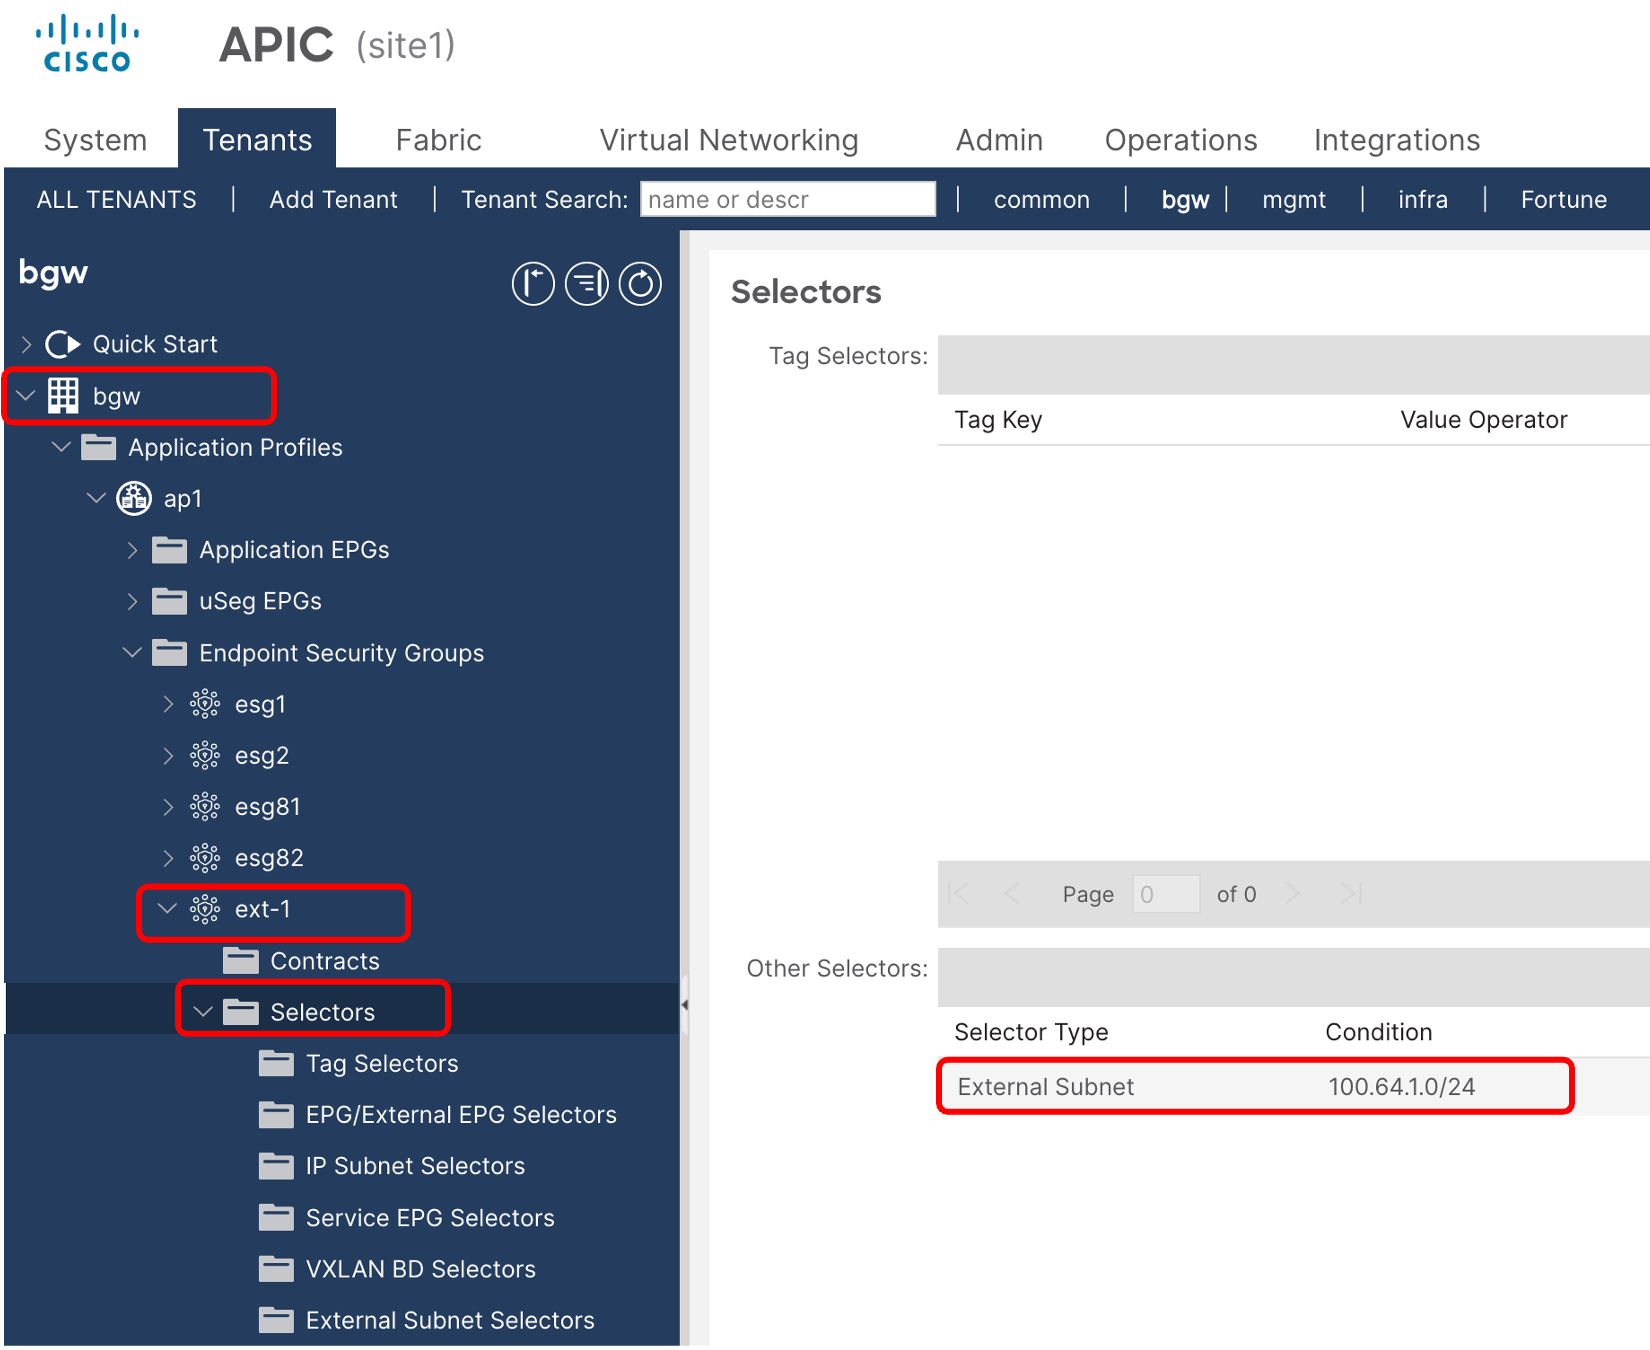Click the esg1 group icon
1650x1350 pixels.
point(205,704)
